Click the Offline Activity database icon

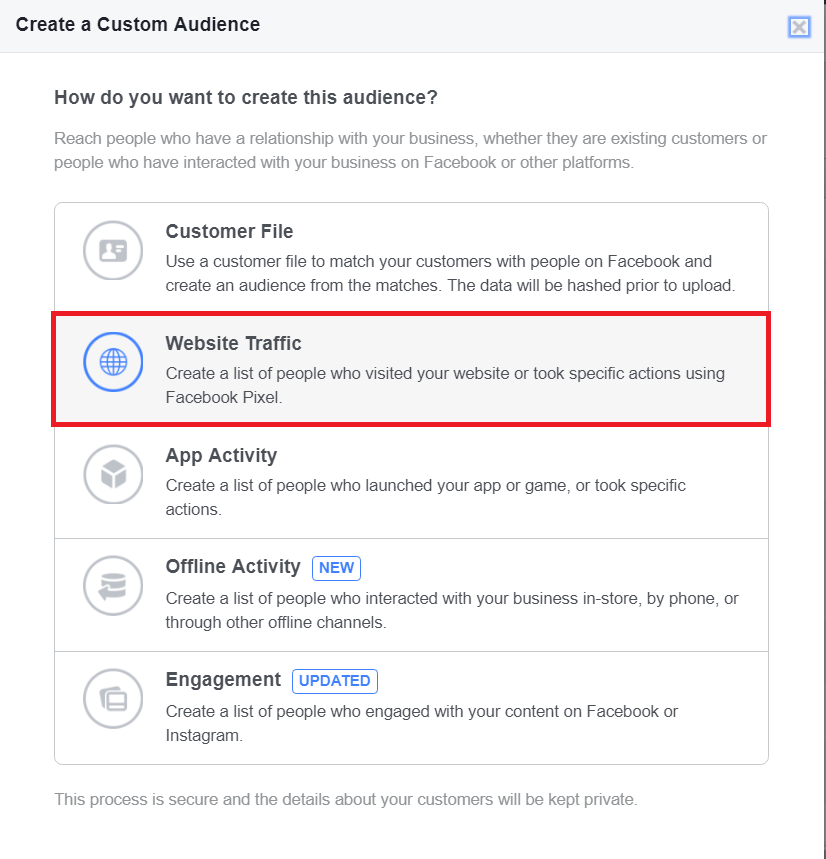coord(113,586)
